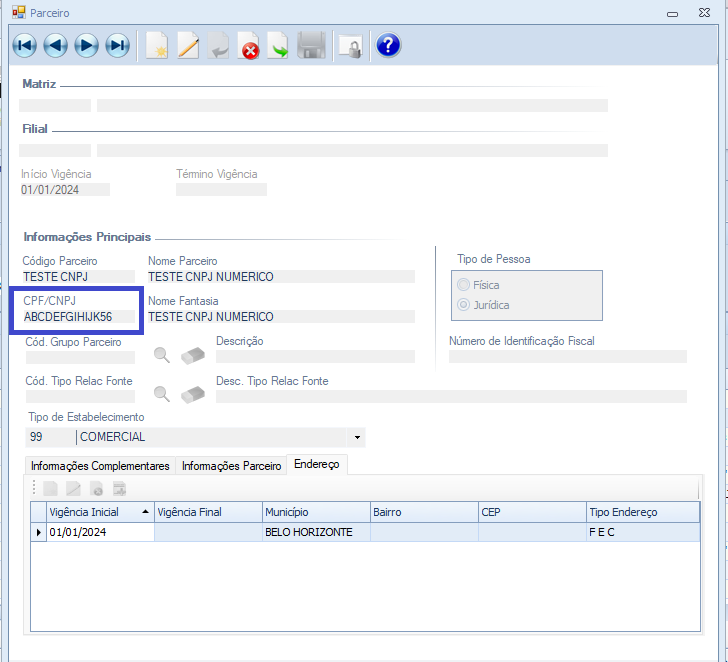
Task: Open help with the question mark icon
Action: click(x=388, y=45)
